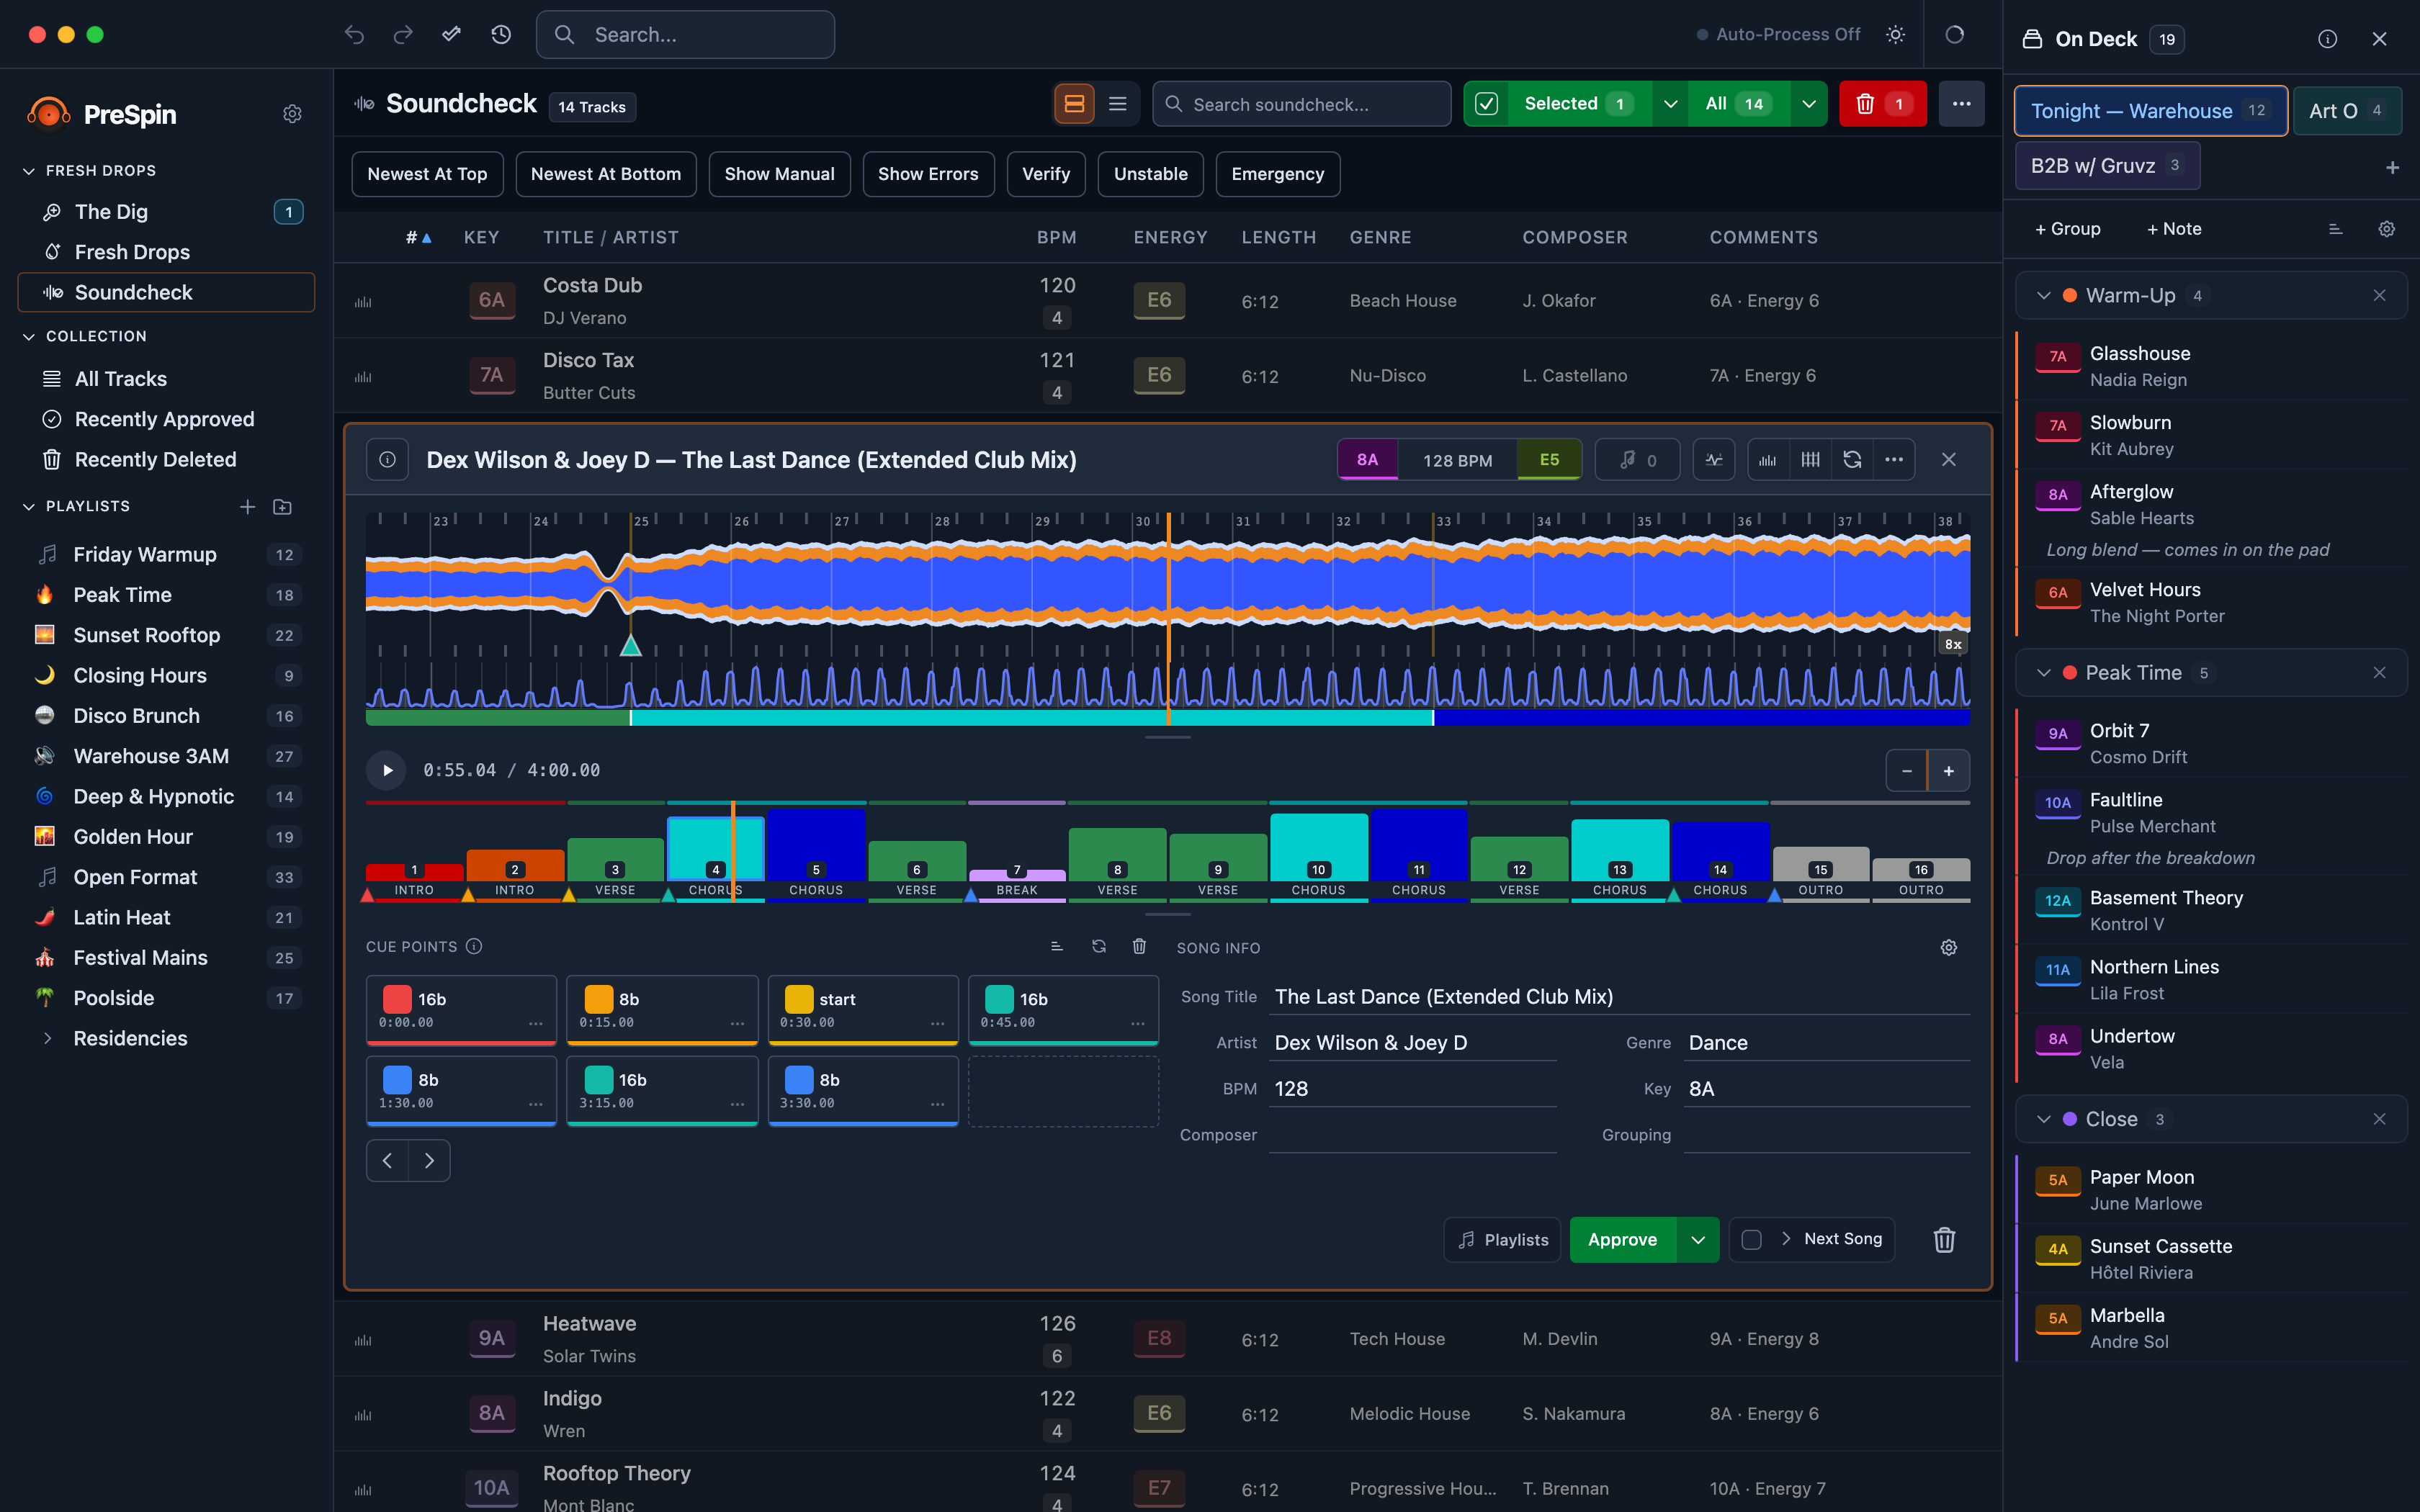Click the yellow start cue swatch at 0:30.00
Viewport: 2420px width, 1512px height.
click(799, 999)
